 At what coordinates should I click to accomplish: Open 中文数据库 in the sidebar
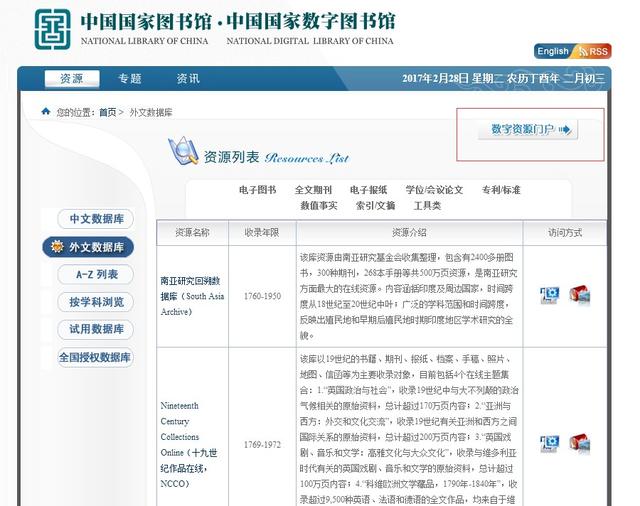[96, 219]
